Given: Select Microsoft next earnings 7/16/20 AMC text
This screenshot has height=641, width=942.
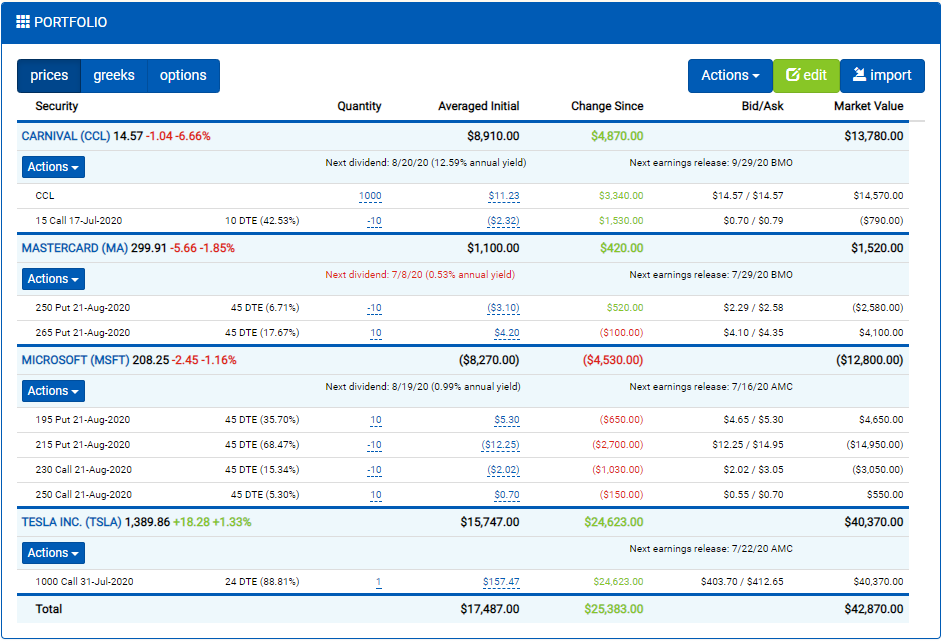Looking at the screenshot, I should (711, 387).
